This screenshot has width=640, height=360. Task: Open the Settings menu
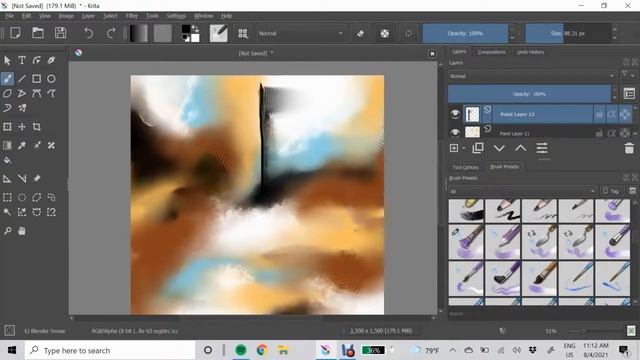pyautogui.click(x=176, y=16)
